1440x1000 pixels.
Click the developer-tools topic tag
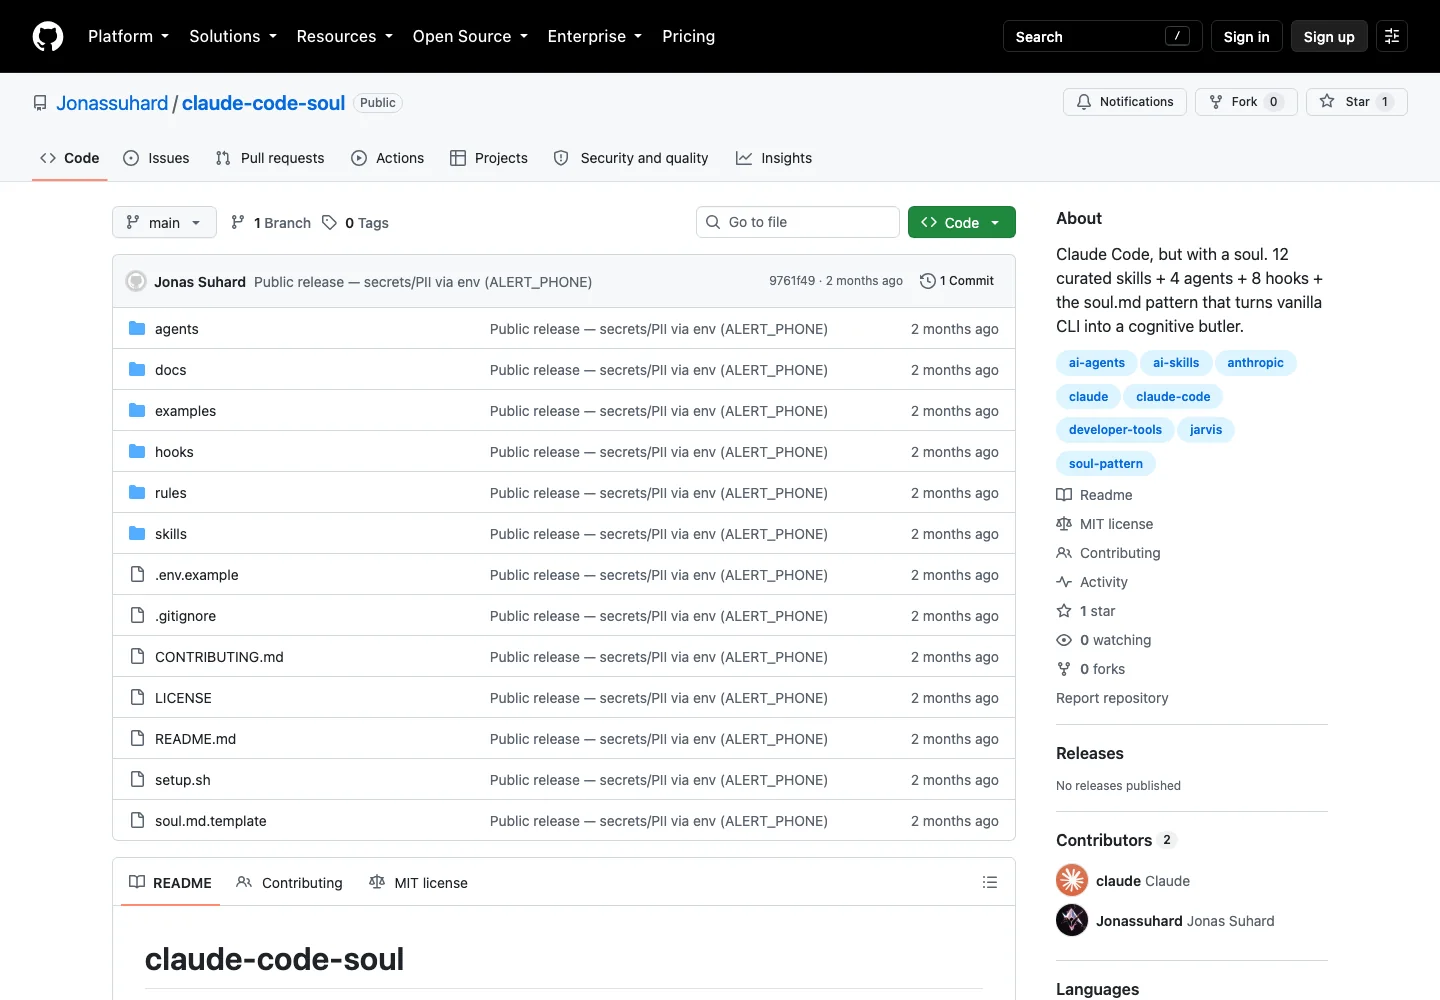click(x=1115, y=430)
